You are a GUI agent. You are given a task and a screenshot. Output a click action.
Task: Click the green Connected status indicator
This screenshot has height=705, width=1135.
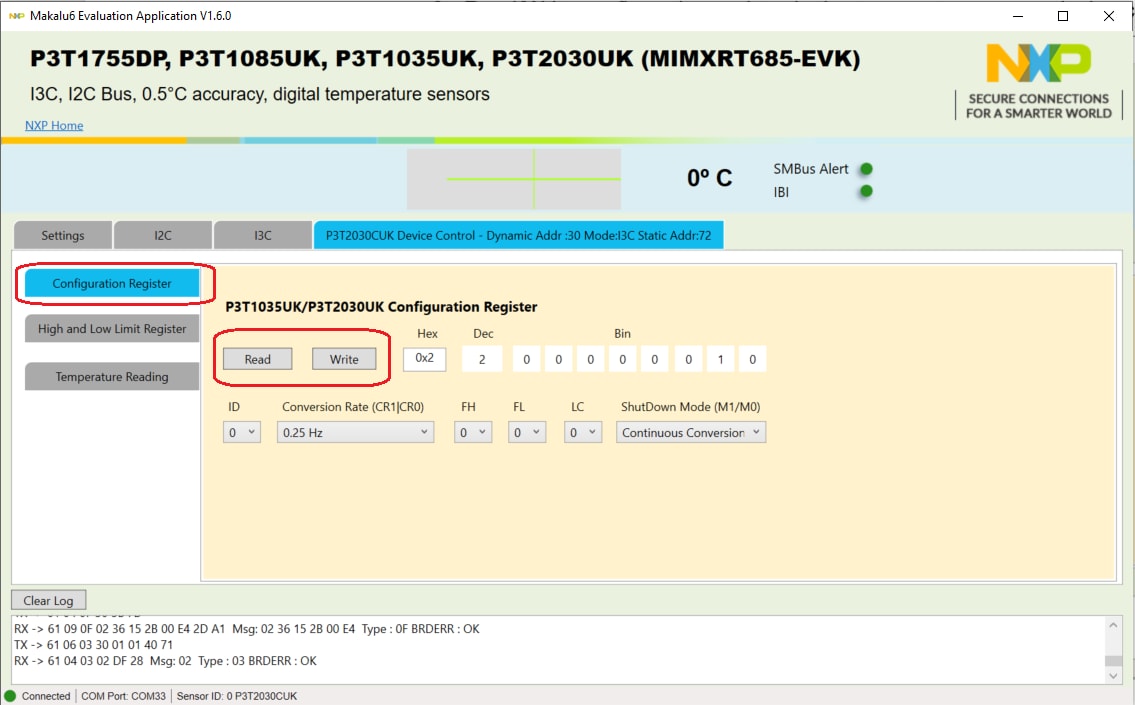[11, 696]
